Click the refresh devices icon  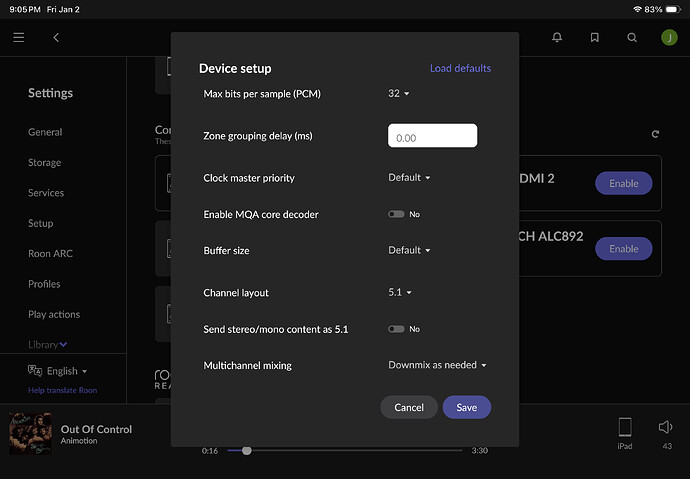[x=655, y=134]
